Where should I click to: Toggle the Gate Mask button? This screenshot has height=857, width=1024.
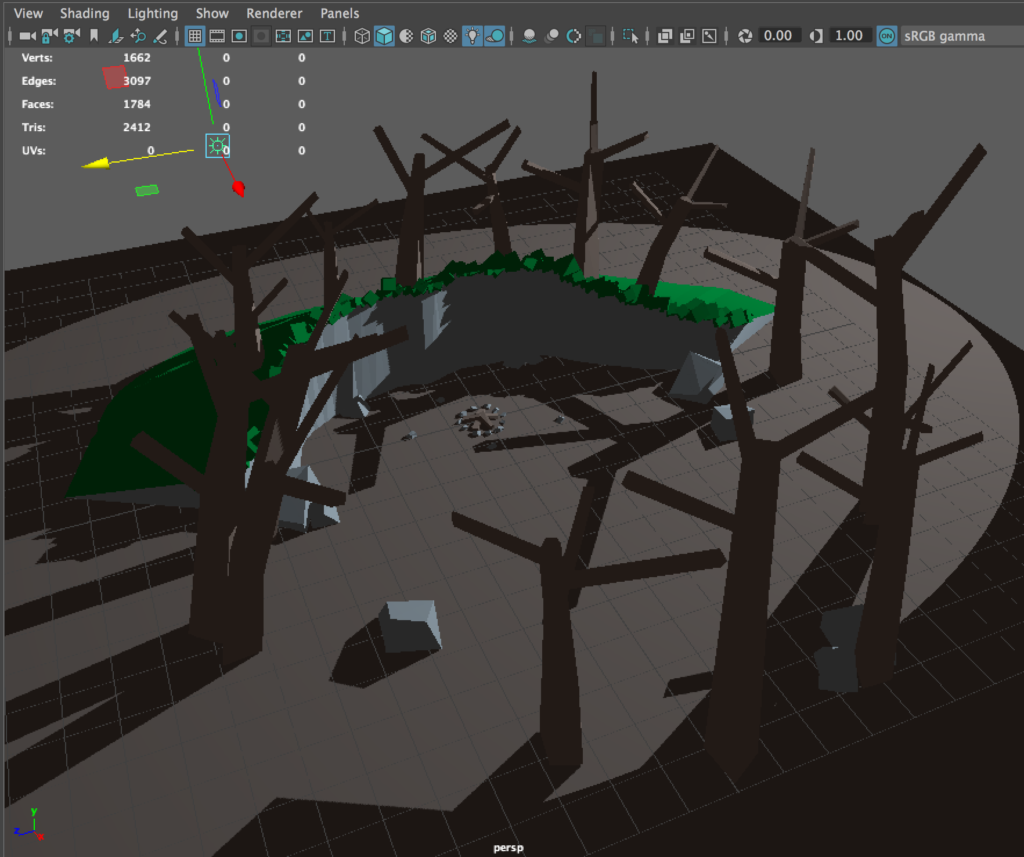coord(261,36)
